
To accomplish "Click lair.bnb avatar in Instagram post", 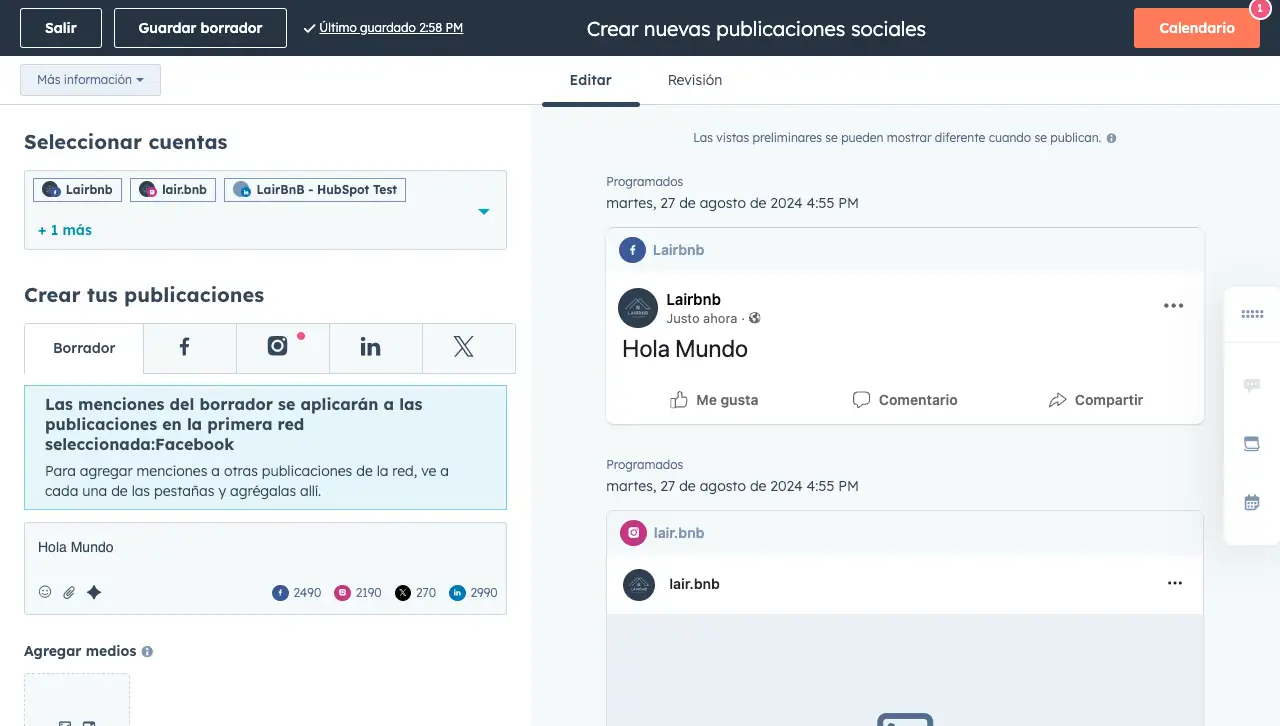I will click(639, 584).
